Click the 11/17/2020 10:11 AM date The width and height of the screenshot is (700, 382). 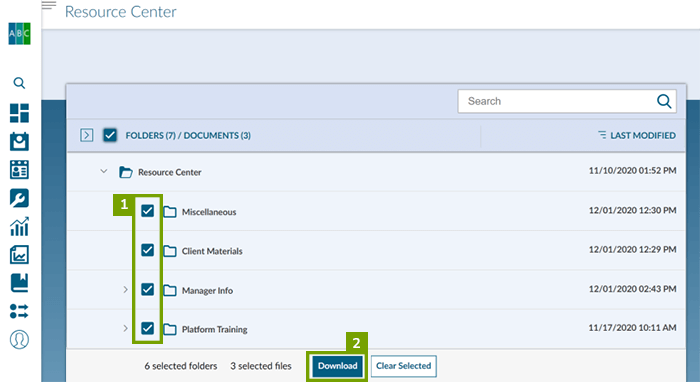(632, 328)
